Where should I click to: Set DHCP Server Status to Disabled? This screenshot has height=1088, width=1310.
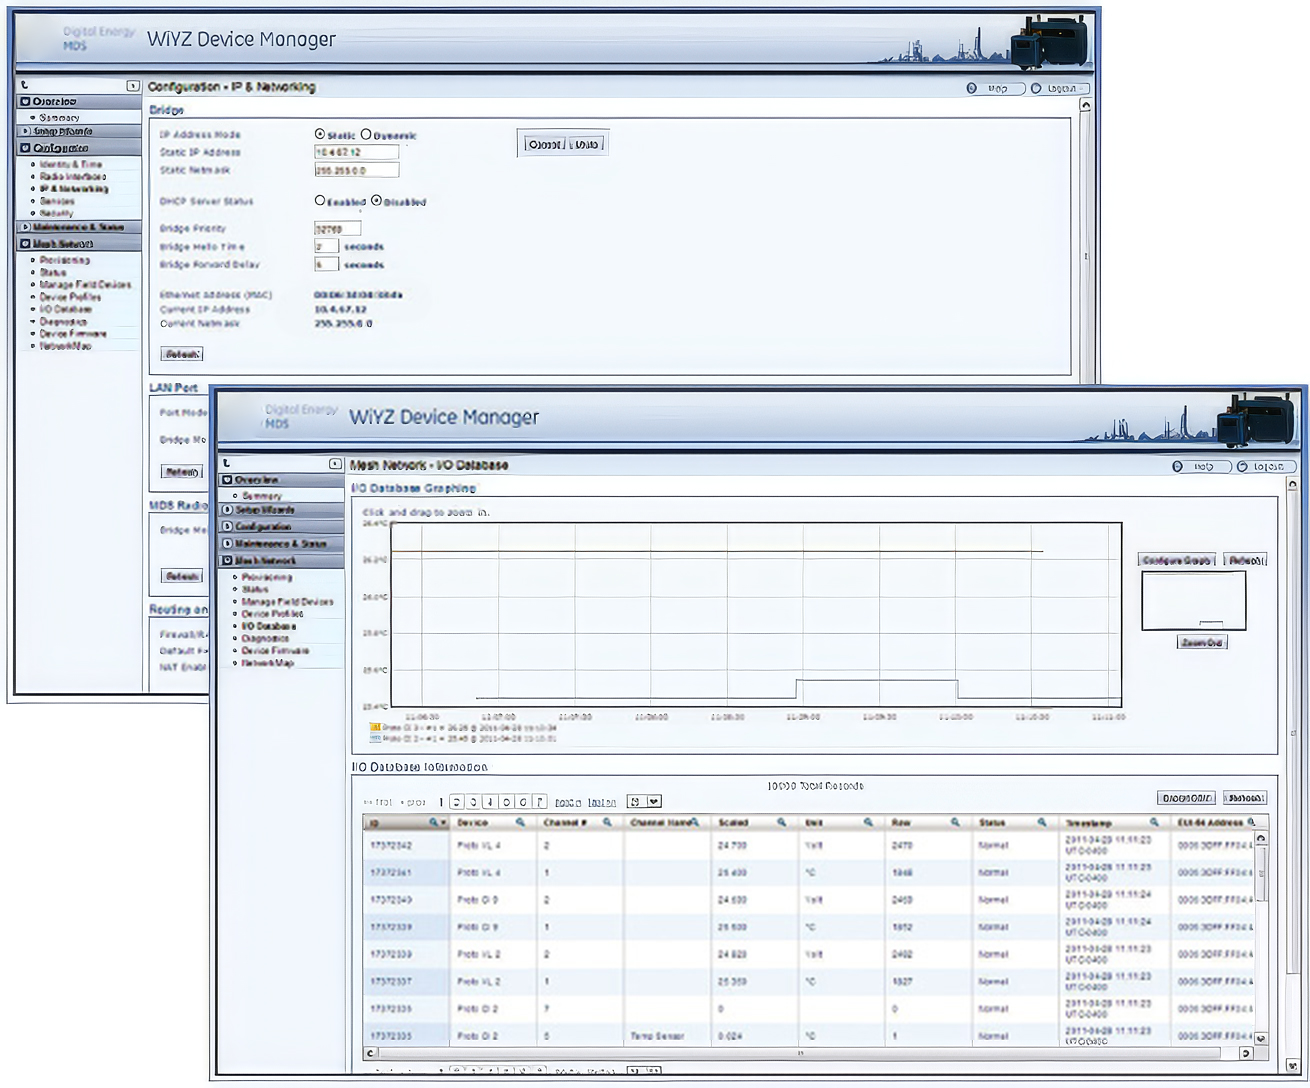[x=376, y=200]
